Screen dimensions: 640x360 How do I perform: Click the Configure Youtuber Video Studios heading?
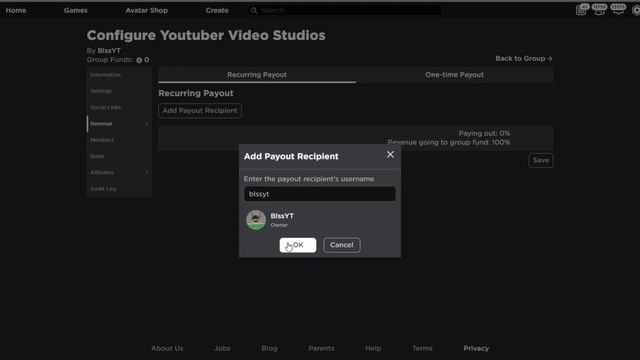(x=206, y=36)
